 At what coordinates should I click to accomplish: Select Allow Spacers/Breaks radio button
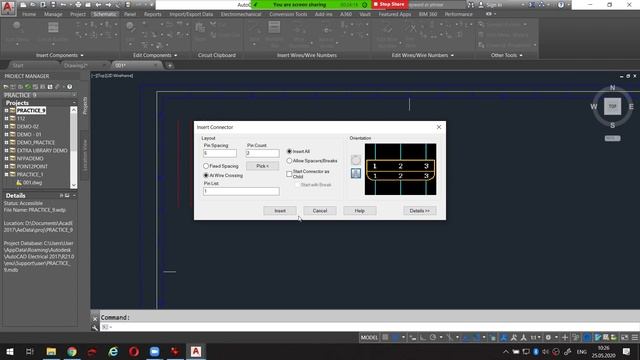[x=289, y=161]
